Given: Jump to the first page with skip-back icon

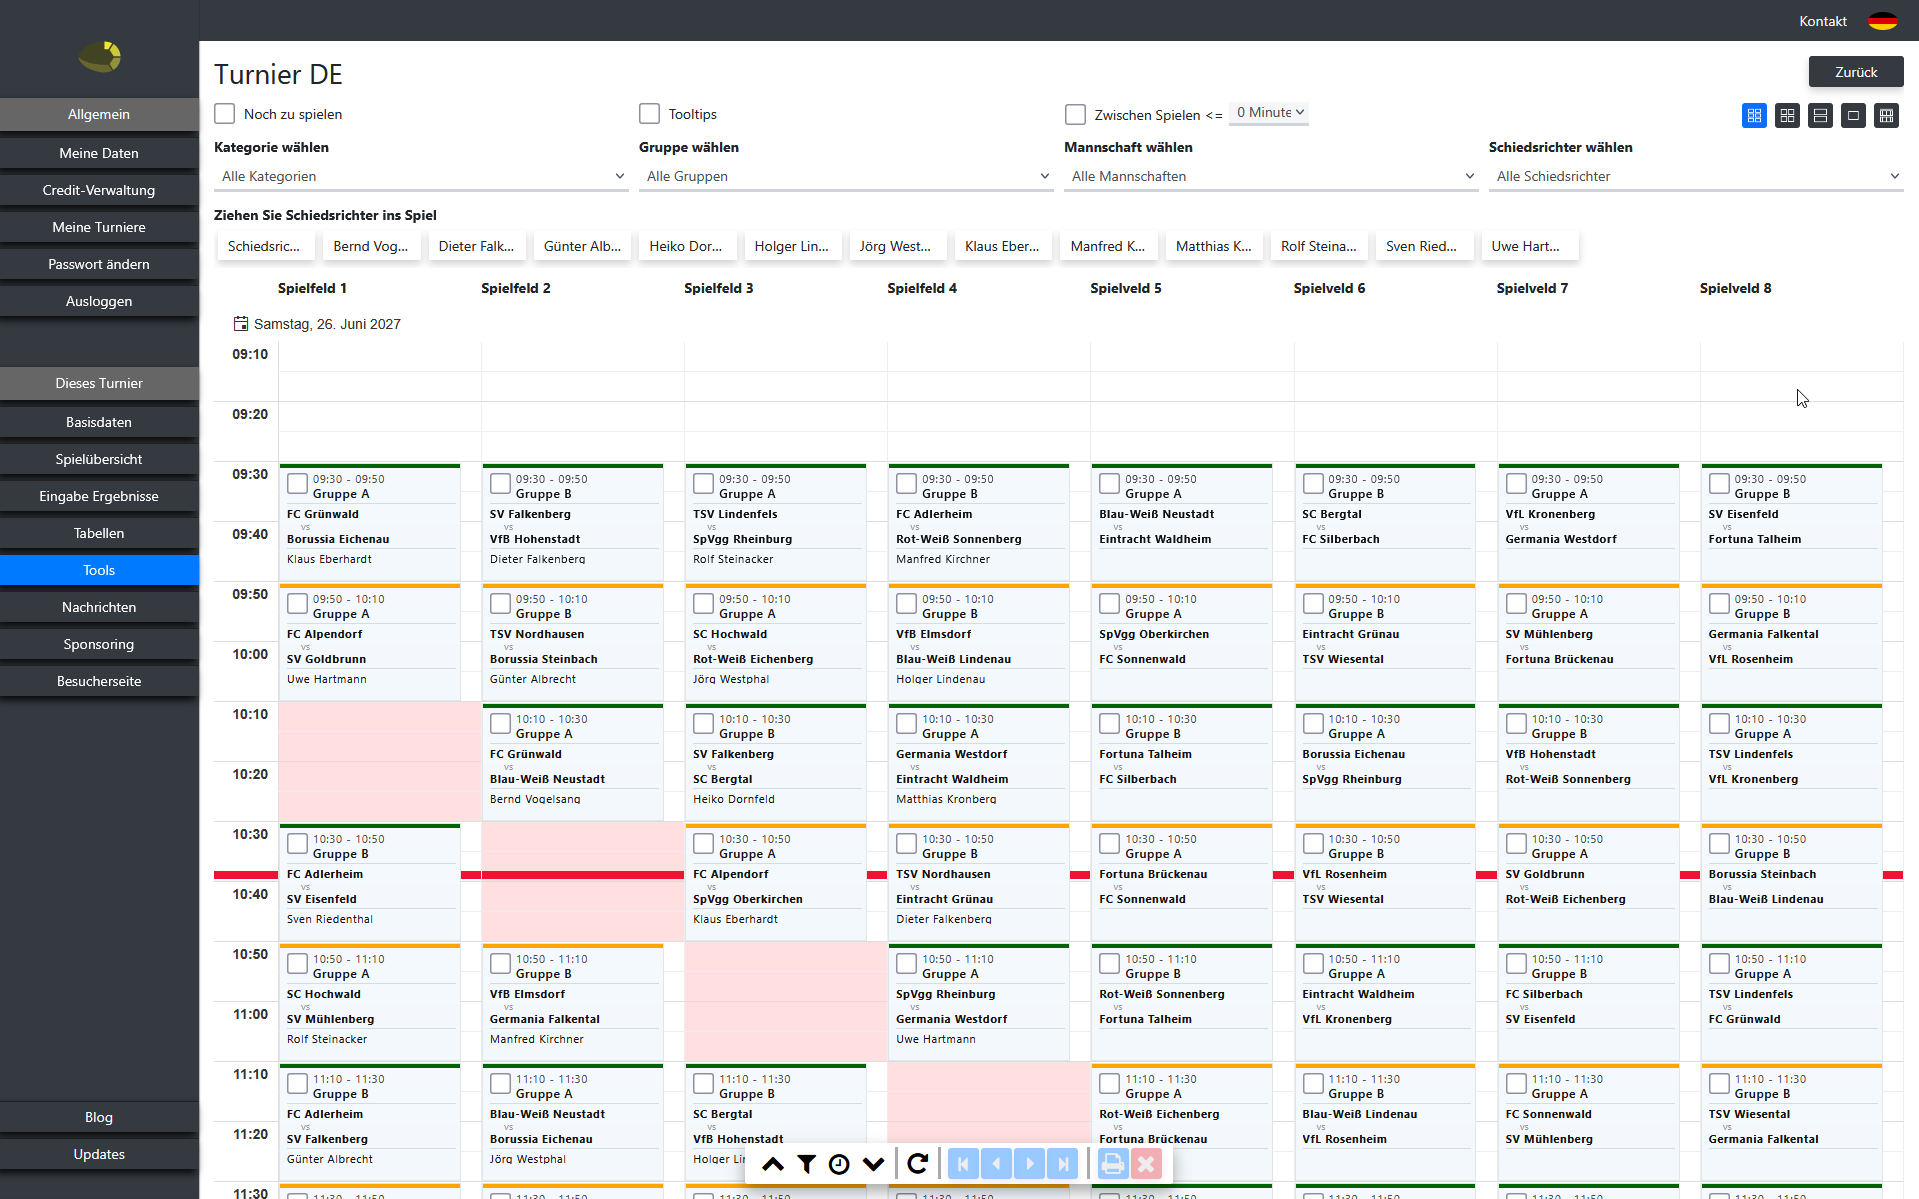Looking at the screenshot, I should click(x=963, y=1164).
